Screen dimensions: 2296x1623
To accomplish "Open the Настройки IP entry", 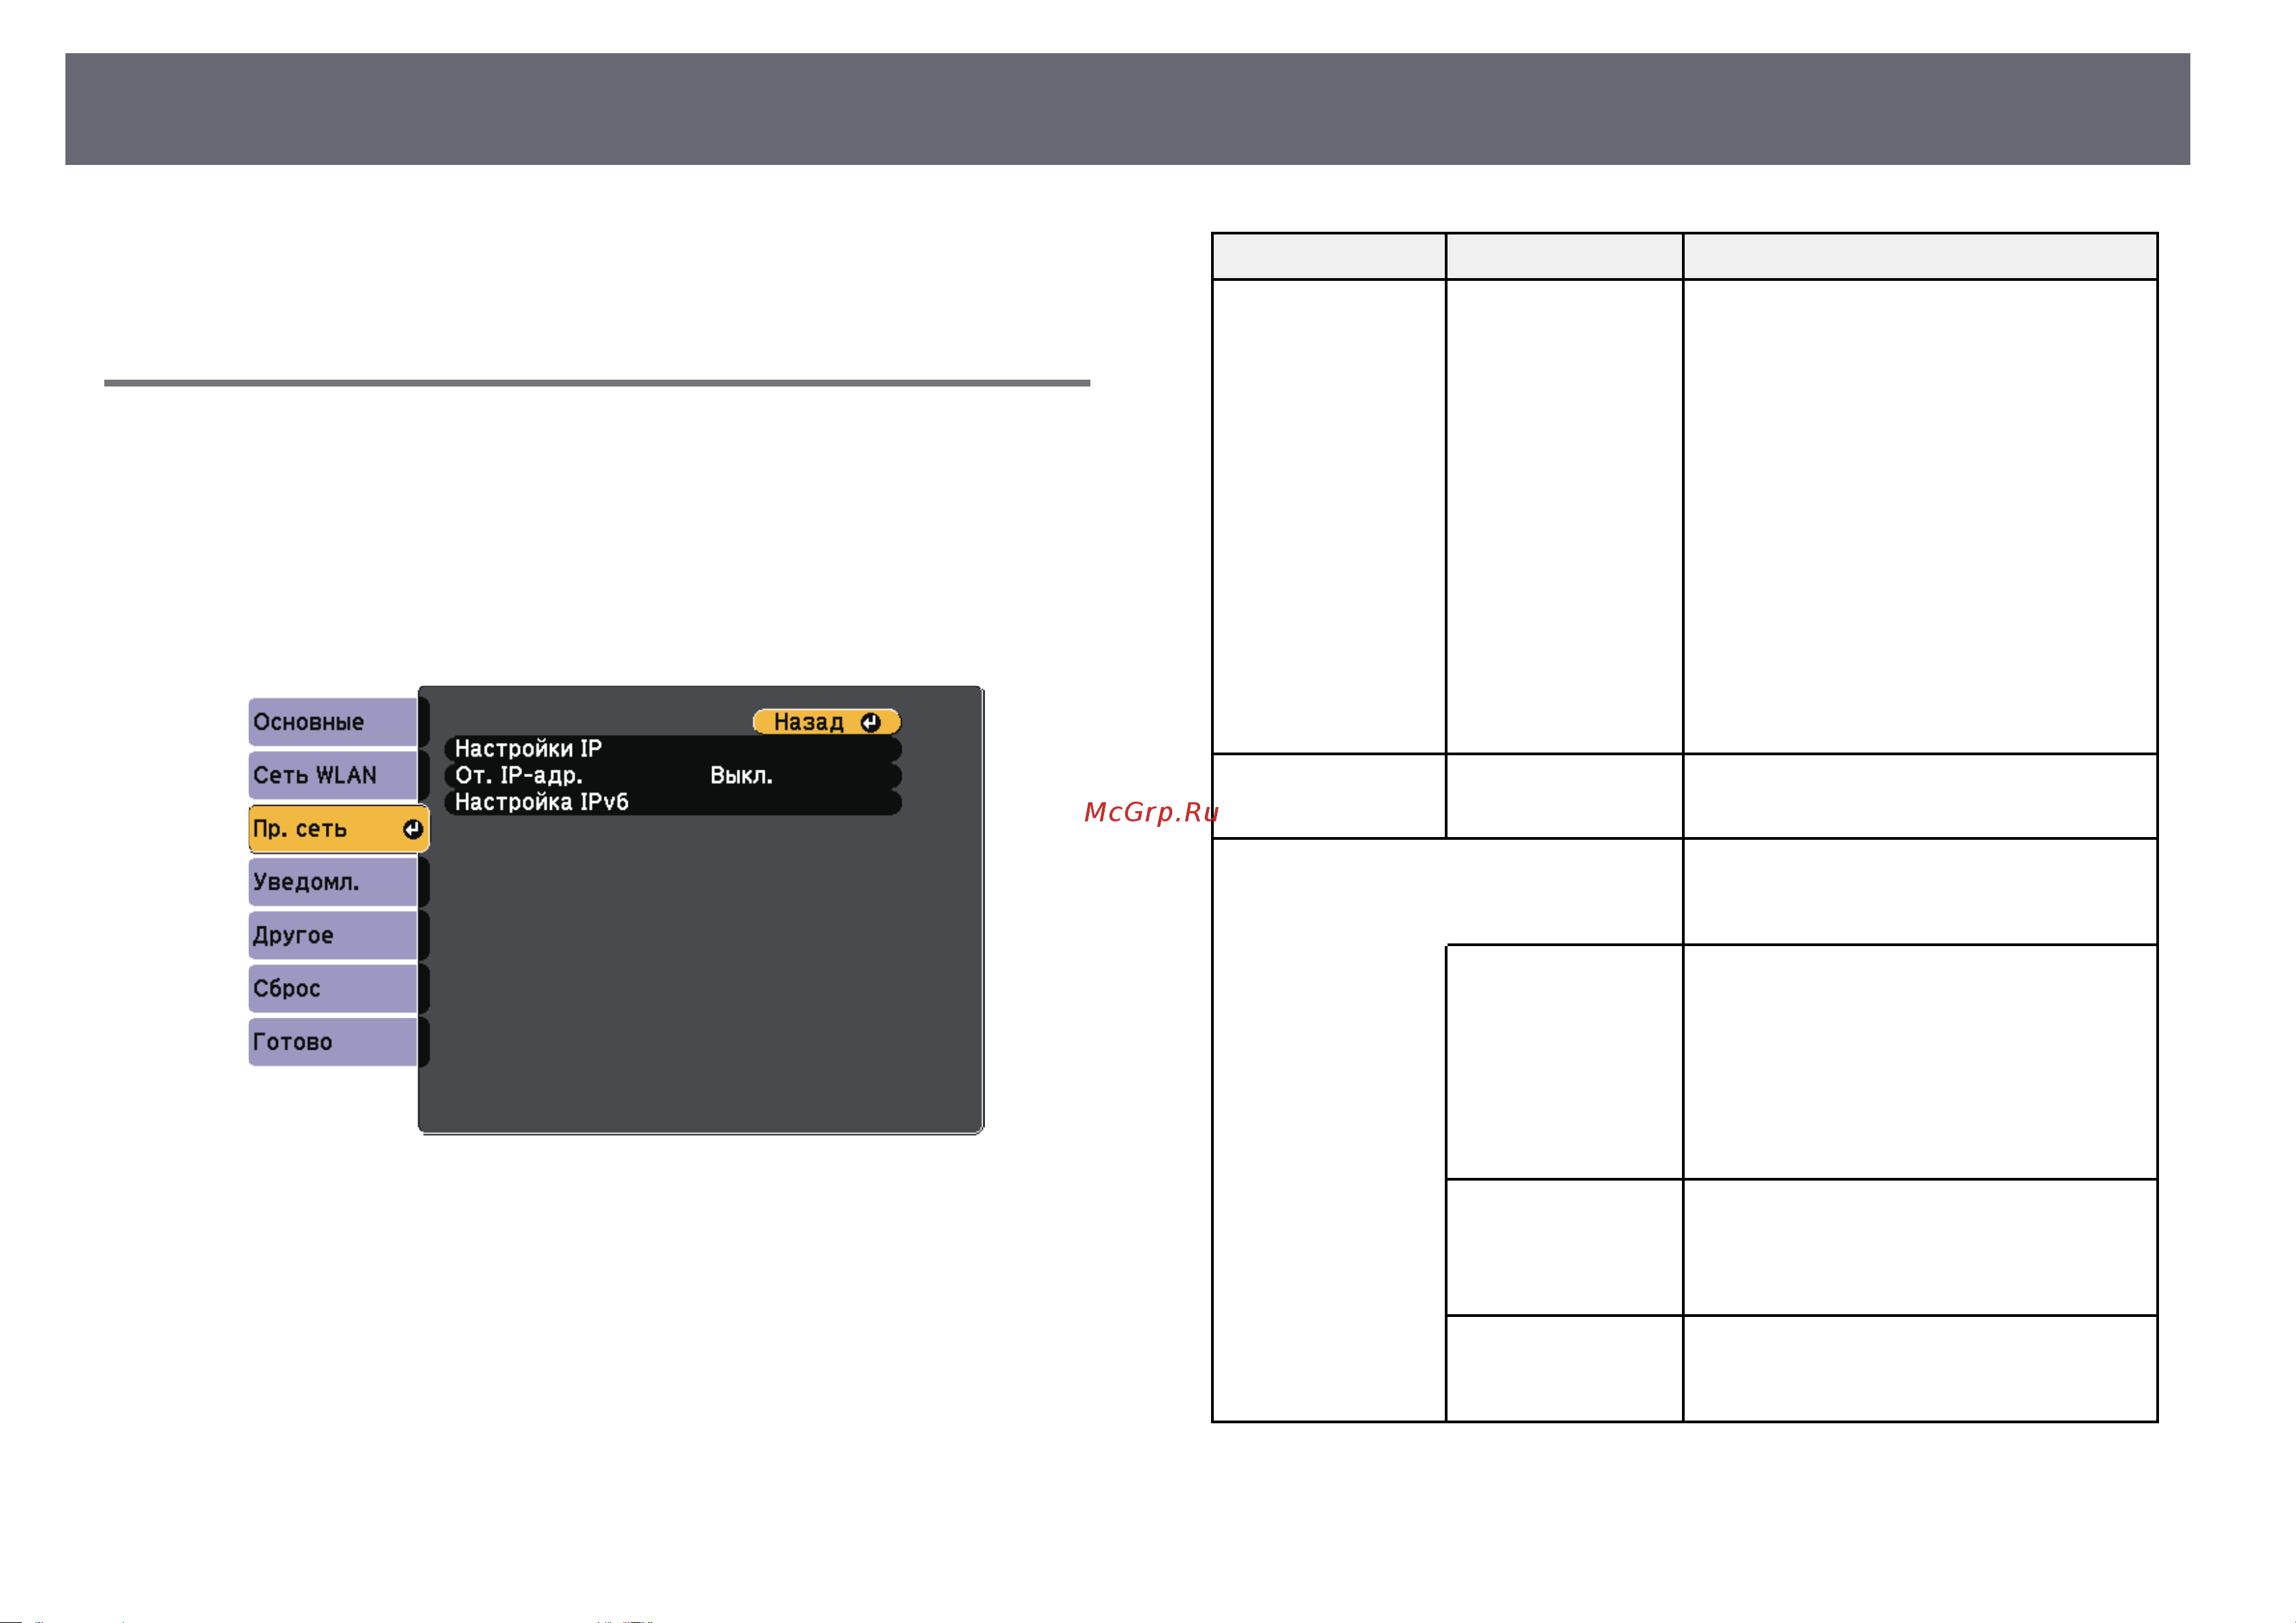I will click(673, 749).
